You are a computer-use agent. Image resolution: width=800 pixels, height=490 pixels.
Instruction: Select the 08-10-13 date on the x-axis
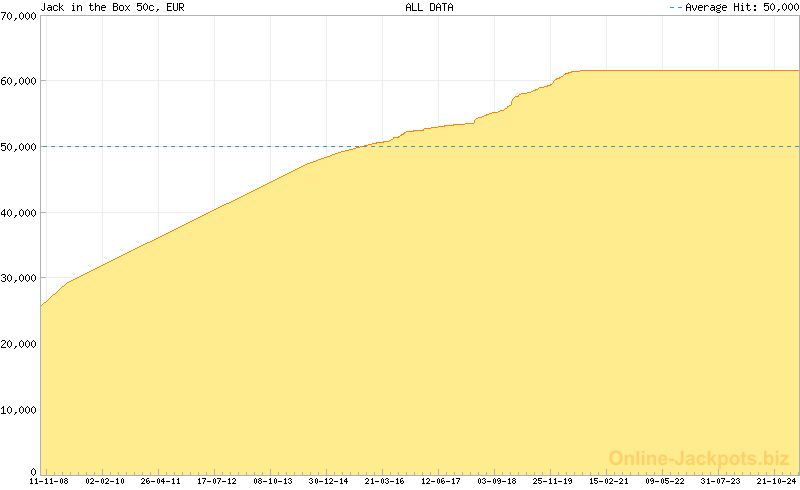click(273, 481)
